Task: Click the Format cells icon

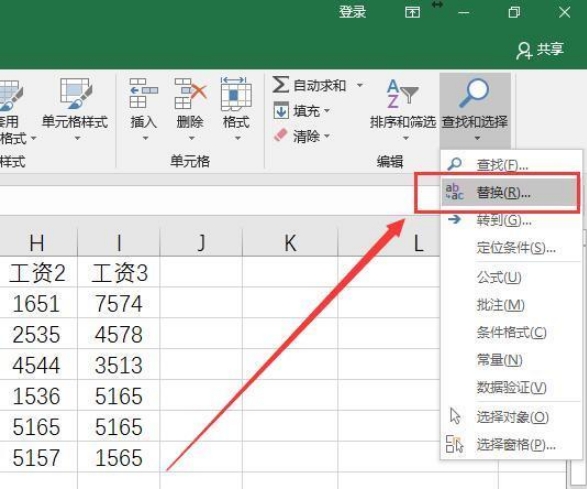Action: pyautogui.click(x=236, y=93)
